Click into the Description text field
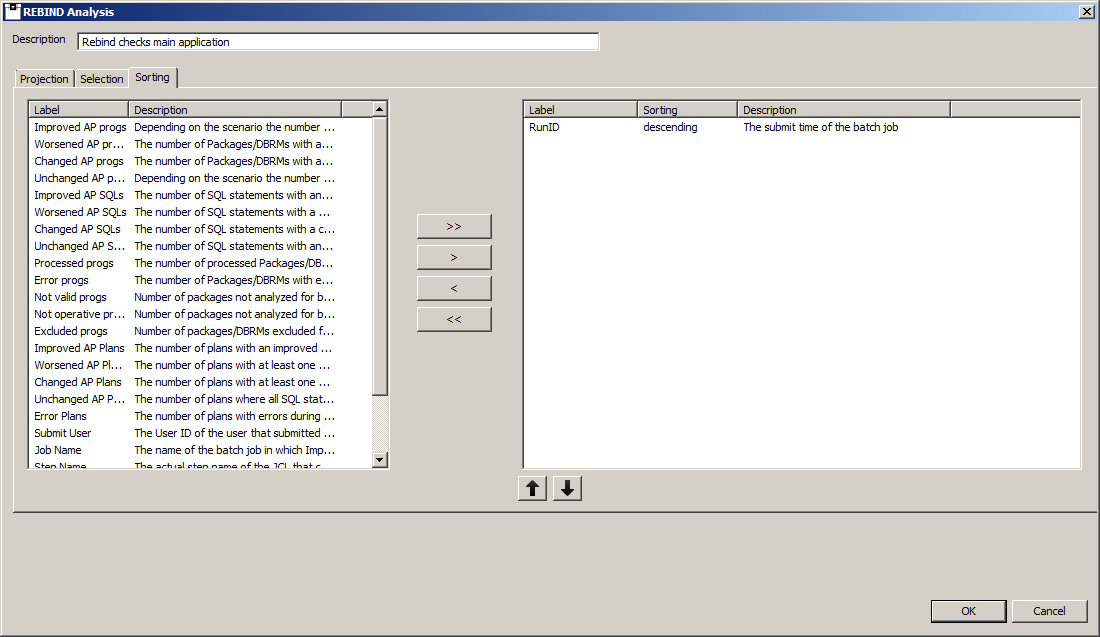 pos(338,42)
